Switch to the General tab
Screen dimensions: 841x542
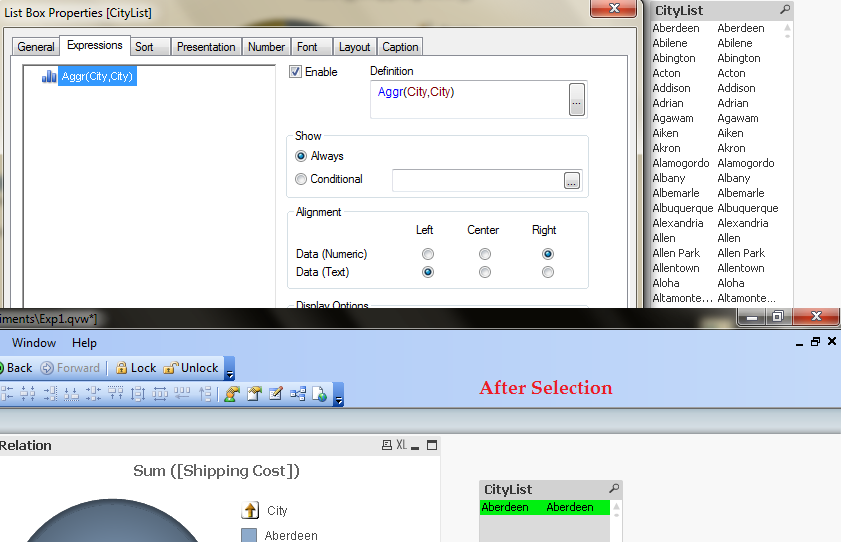(x=35, y=47)
